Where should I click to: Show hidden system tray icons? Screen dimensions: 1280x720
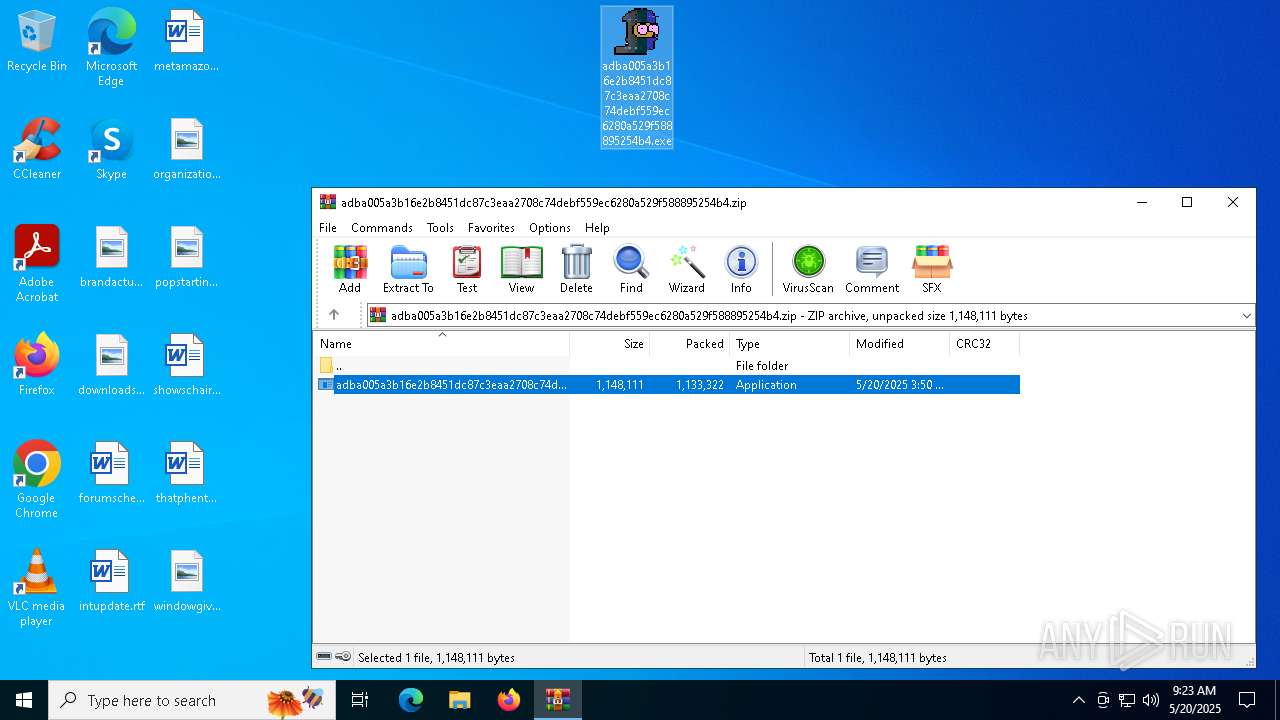pyautogui.click(x=1078, y=700)
